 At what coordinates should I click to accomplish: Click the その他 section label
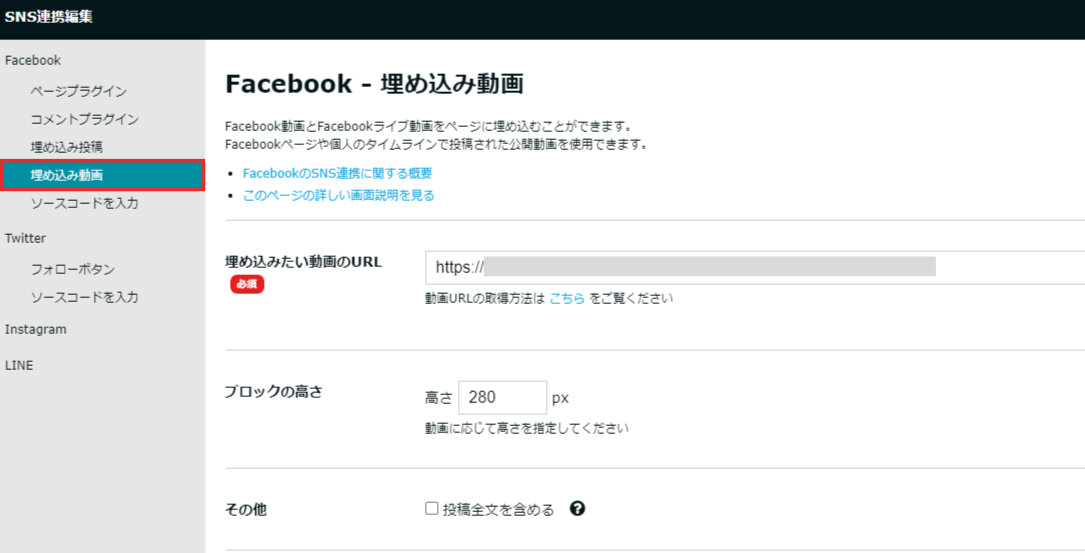tap(246, 510)
